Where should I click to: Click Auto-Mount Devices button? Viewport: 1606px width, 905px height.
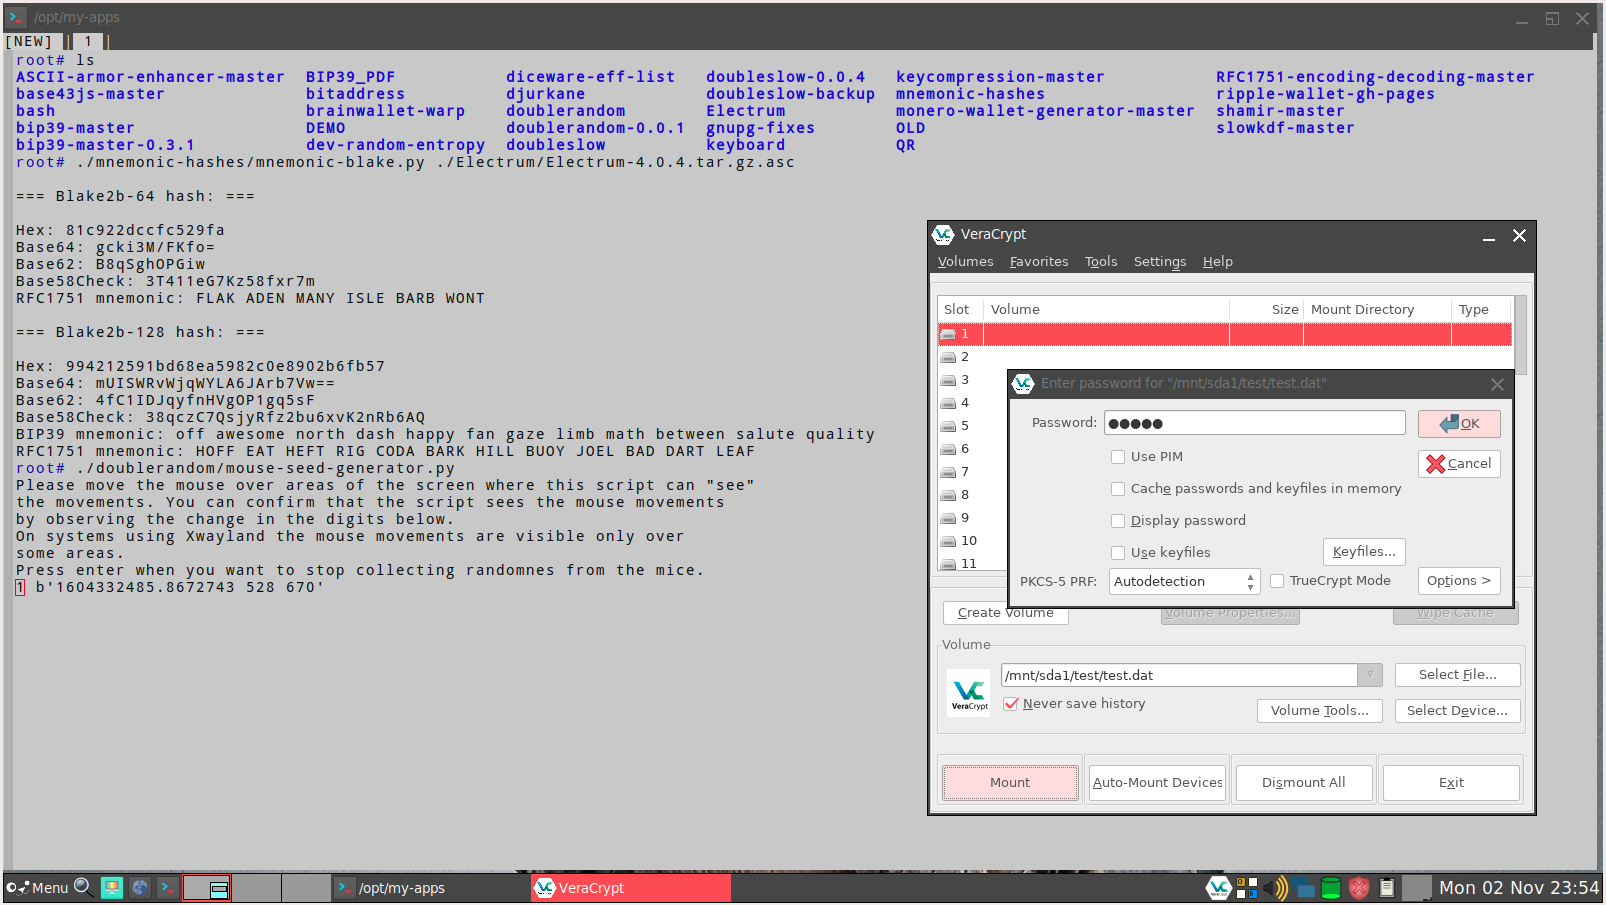(1157, 783)
